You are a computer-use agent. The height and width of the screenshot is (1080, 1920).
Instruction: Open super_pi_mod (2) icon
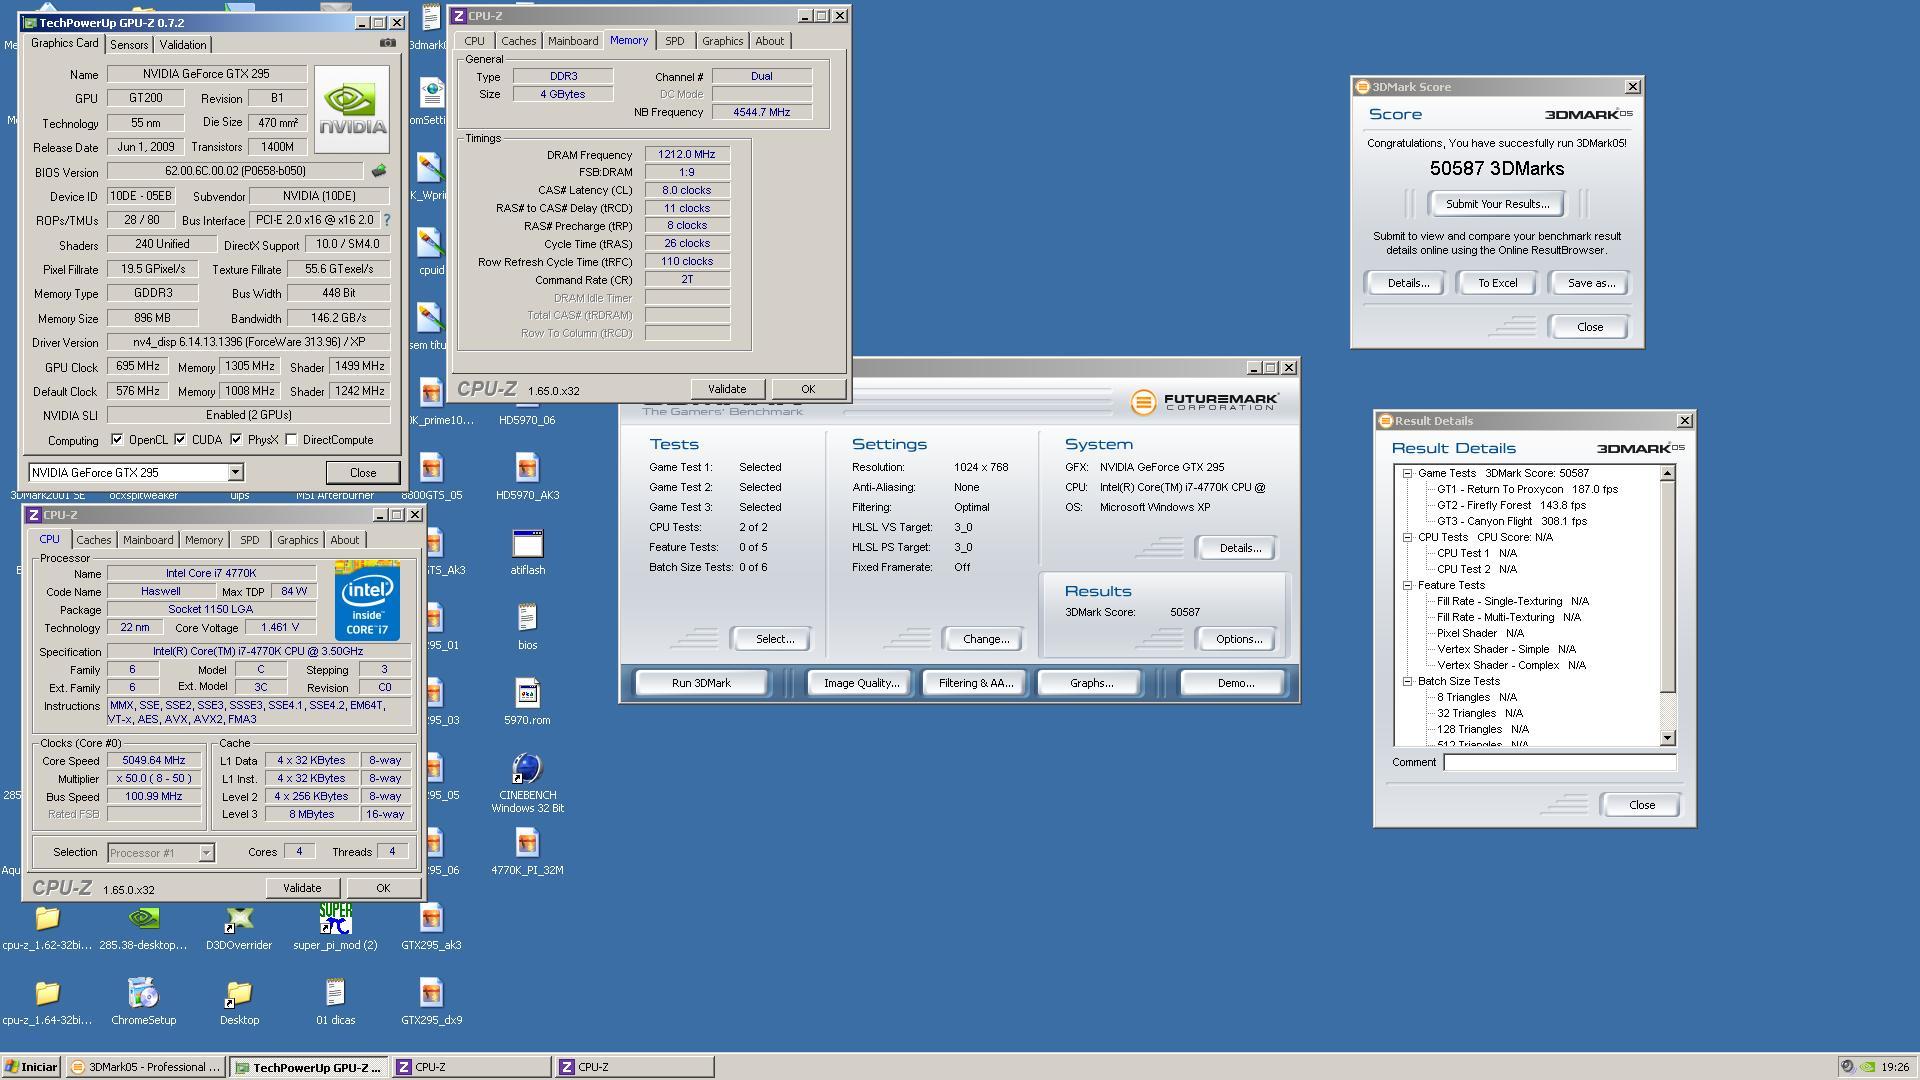[335, 926]
